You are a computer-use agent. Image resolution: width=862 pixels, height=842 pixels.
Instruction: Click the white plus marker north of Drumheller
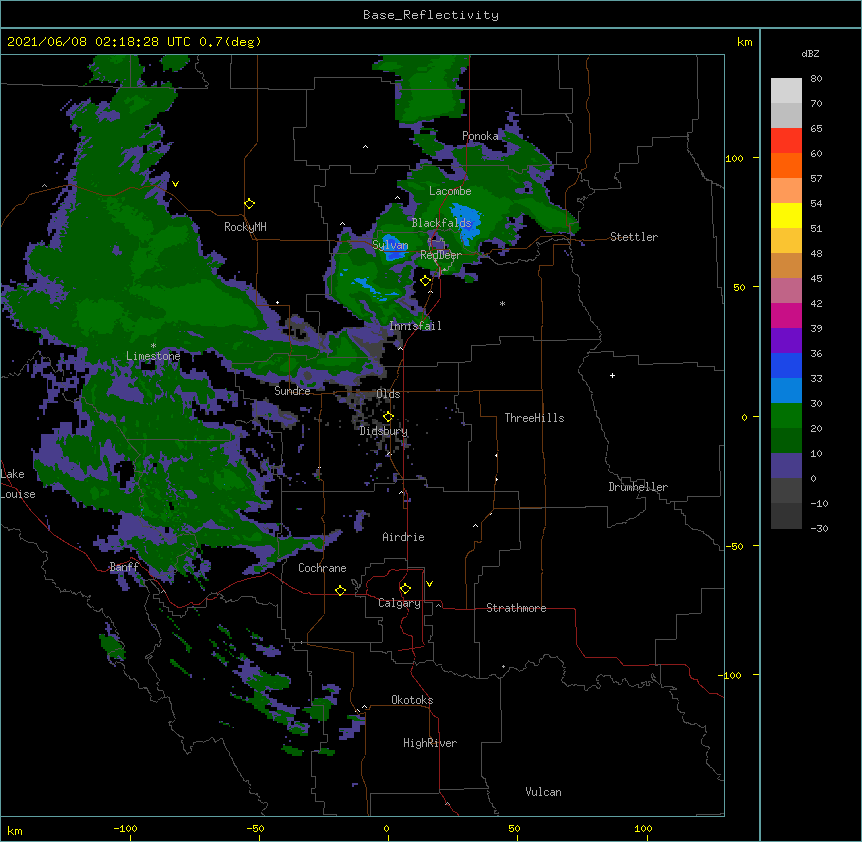tap(612, 375)
